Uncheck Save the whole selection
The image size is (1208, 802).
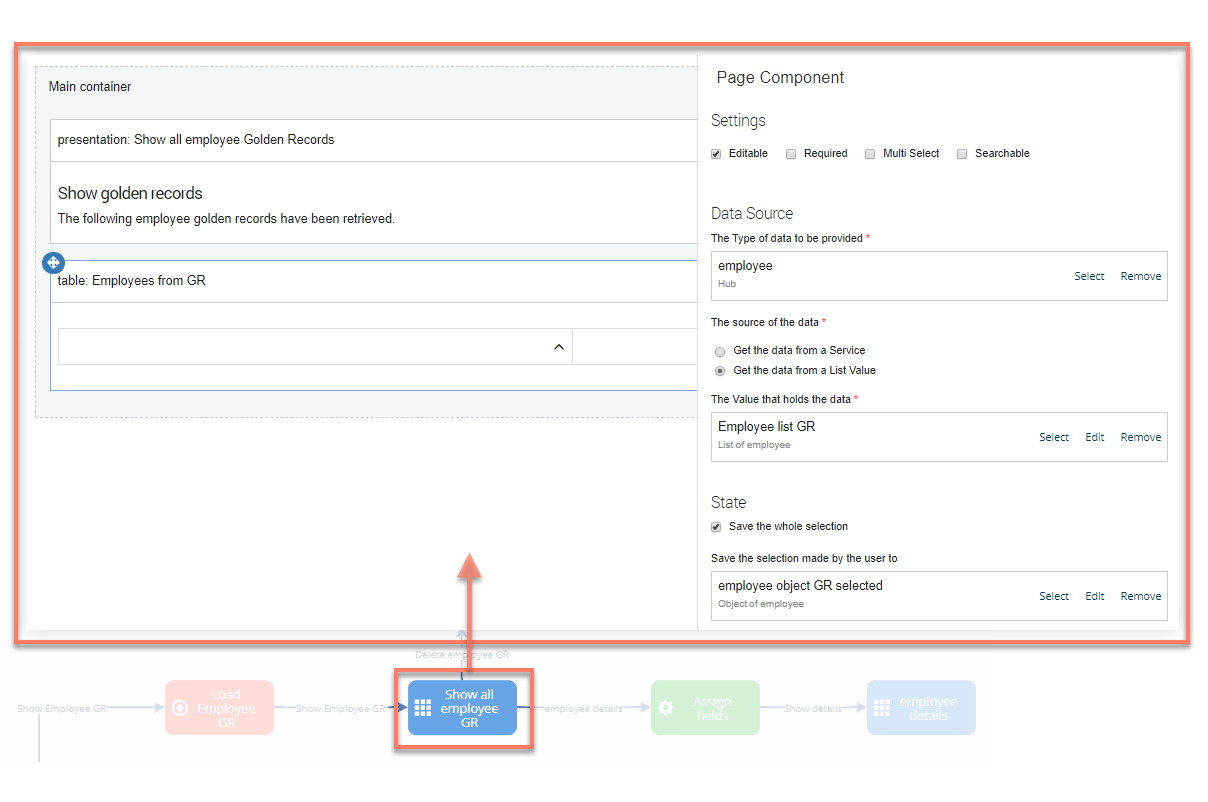click(x=716, y=527)
